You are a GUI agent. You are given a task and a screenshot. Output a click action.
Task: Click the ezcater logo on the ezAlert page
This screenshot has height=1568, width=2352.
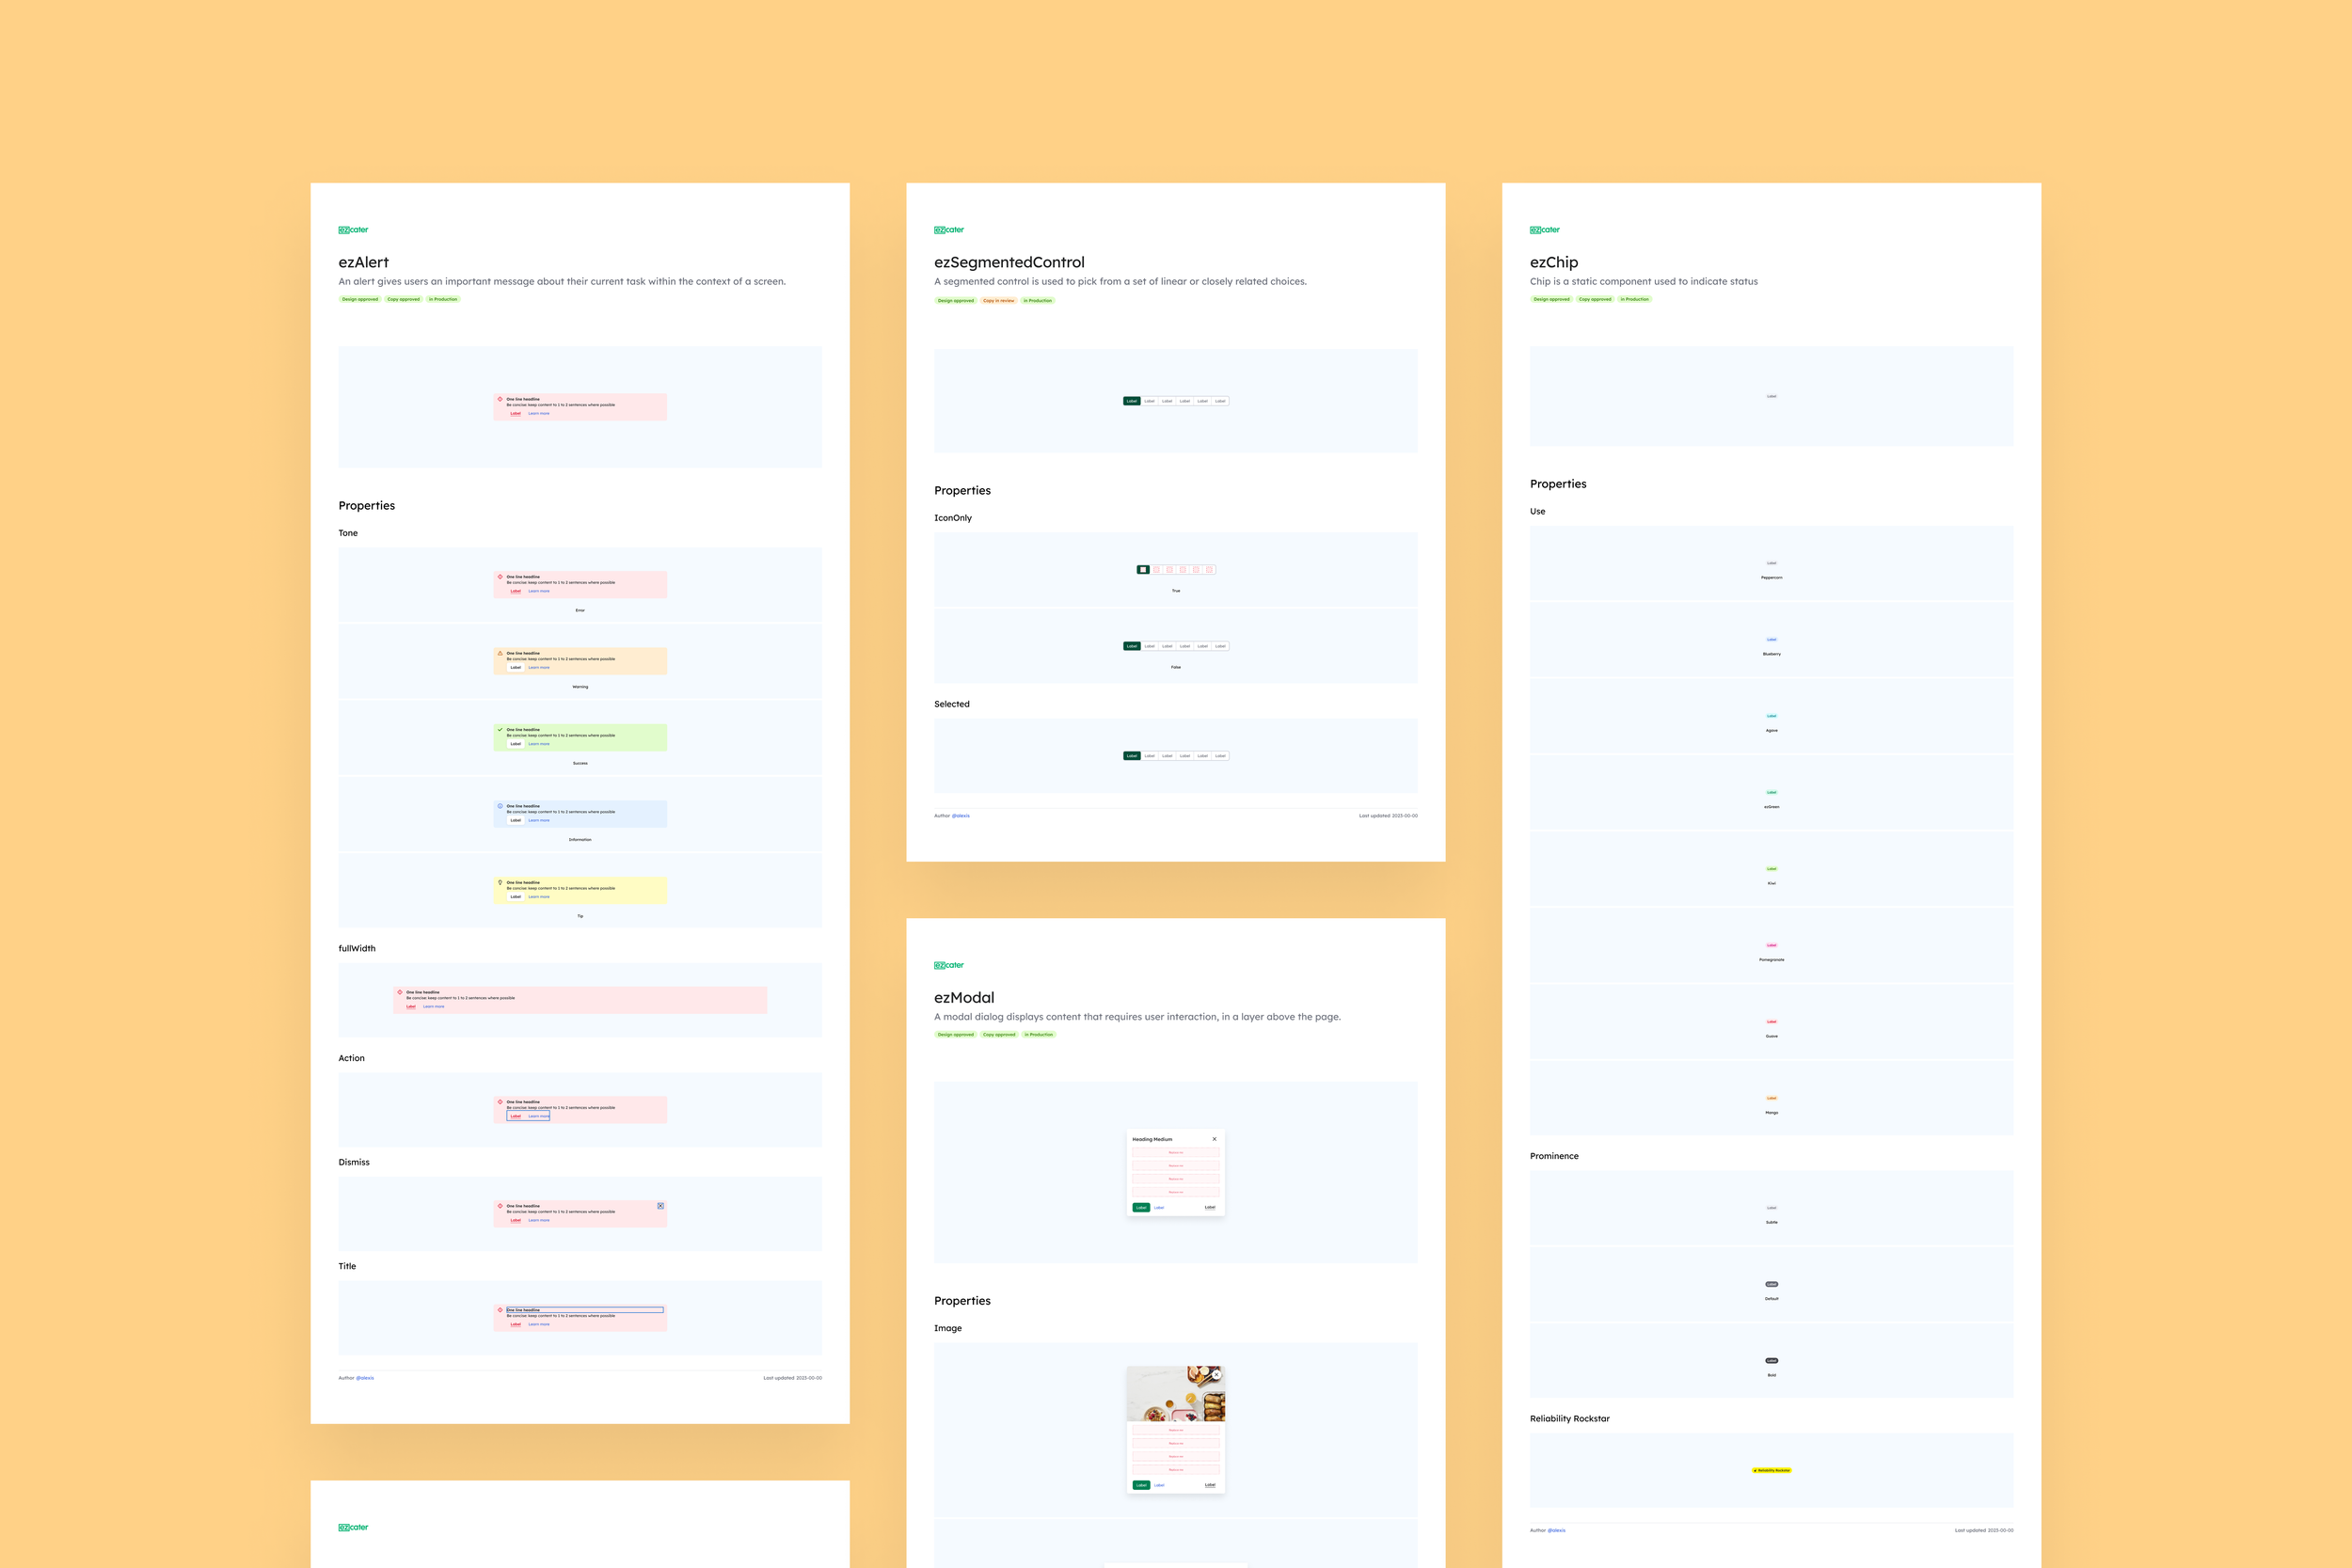(353, 230)
